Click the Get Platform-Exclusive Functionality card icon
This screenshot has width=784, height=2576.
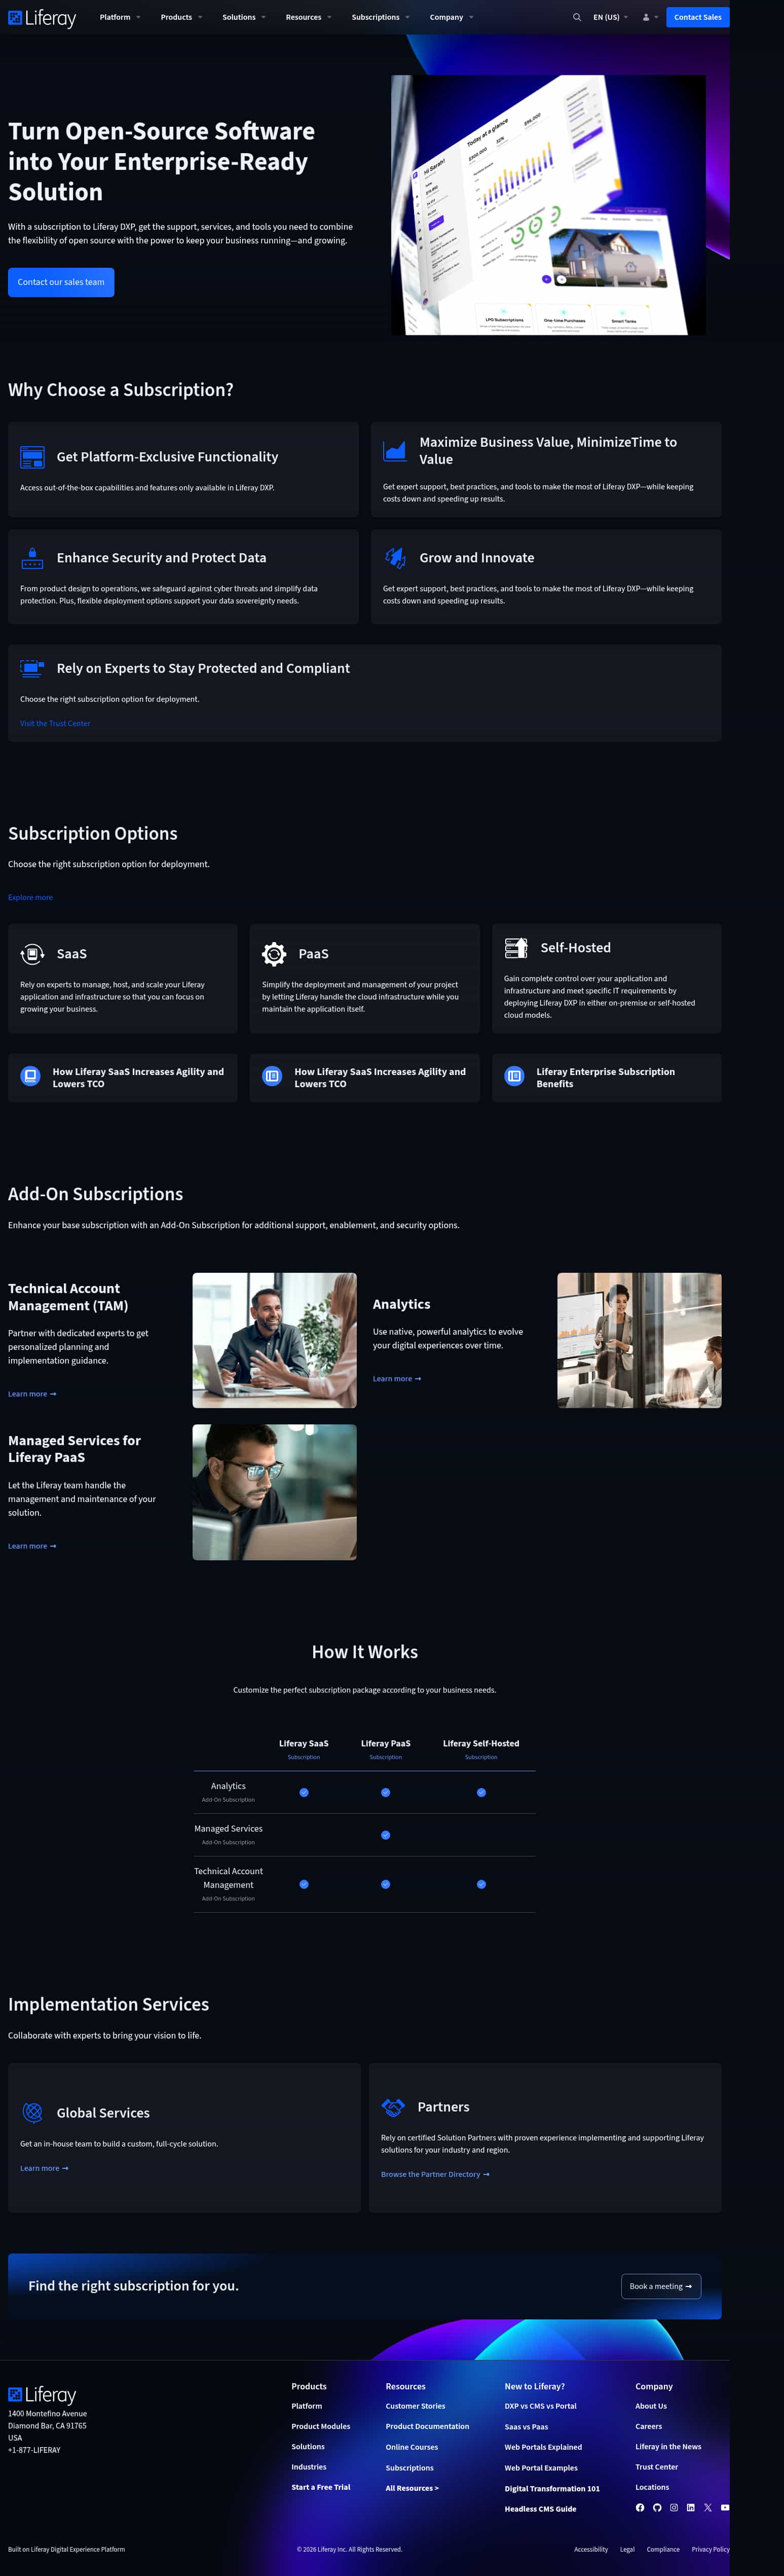pyautogui.click(x=32, y=457)
